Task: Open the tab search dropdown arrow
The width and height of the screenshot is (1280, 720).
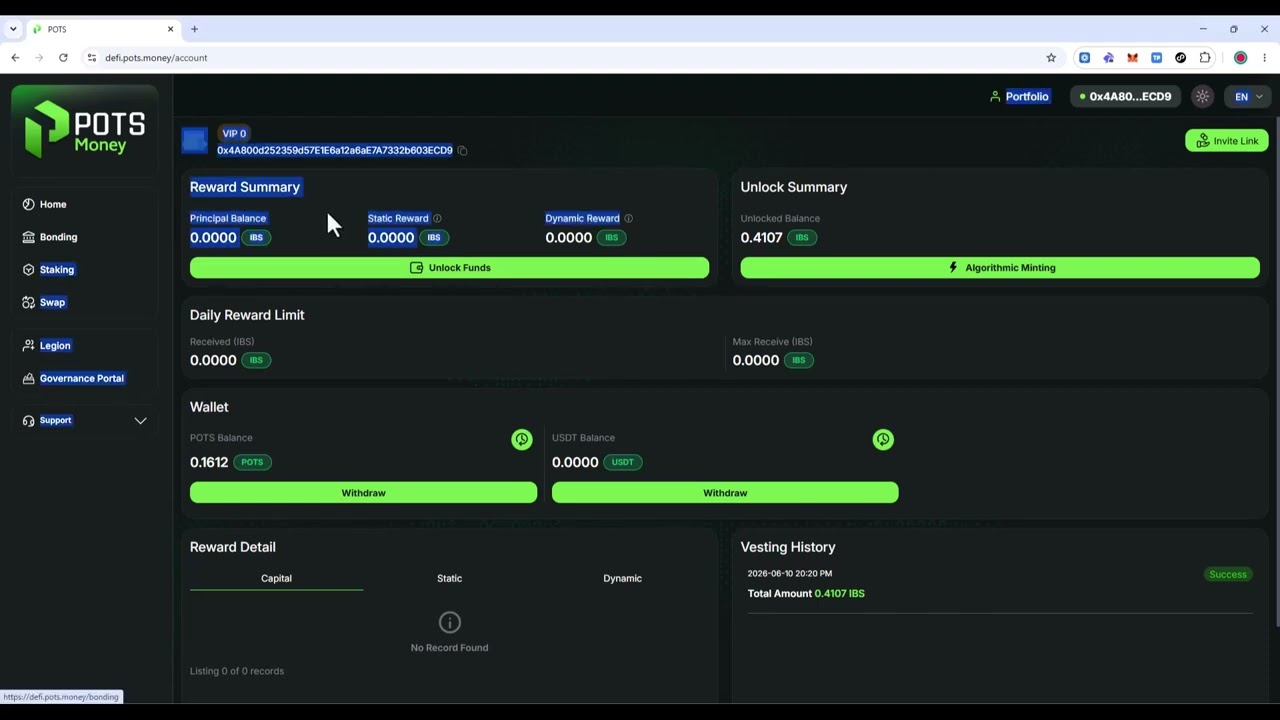Action: pyautogui.click(x=13, y=29)
